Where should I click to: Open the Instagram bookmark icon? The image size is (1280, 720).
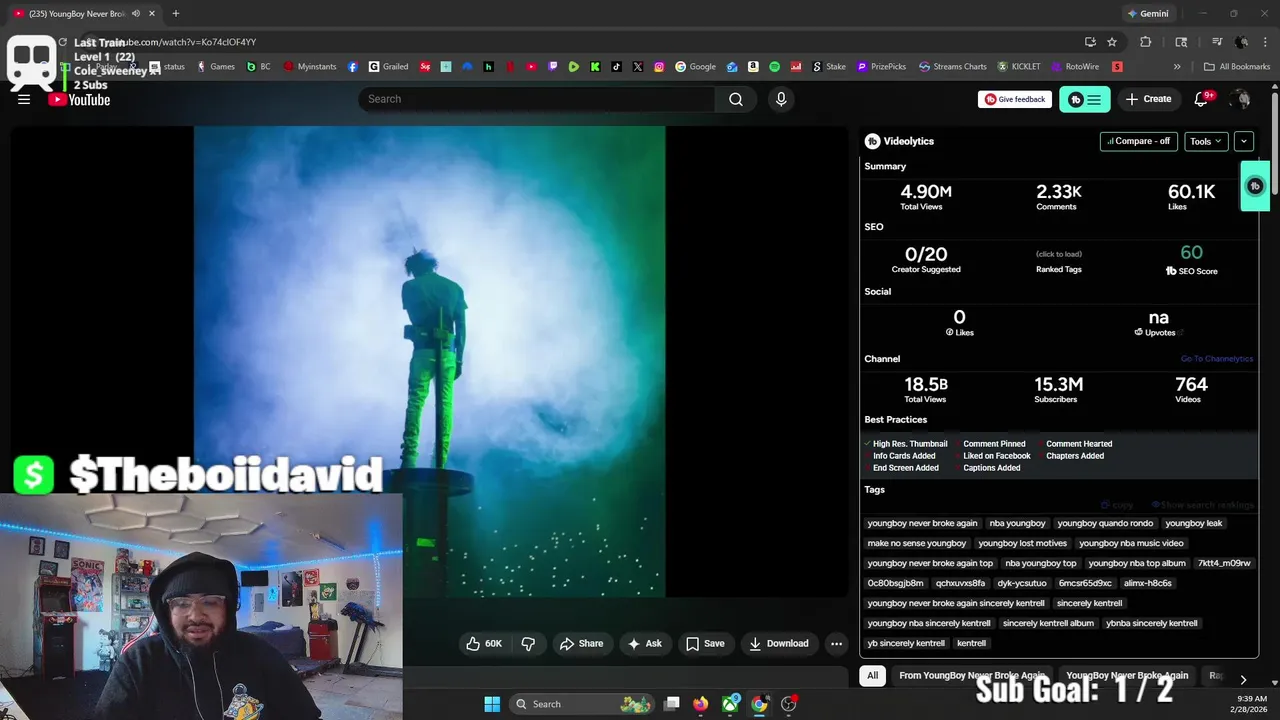tap(659, 67)
